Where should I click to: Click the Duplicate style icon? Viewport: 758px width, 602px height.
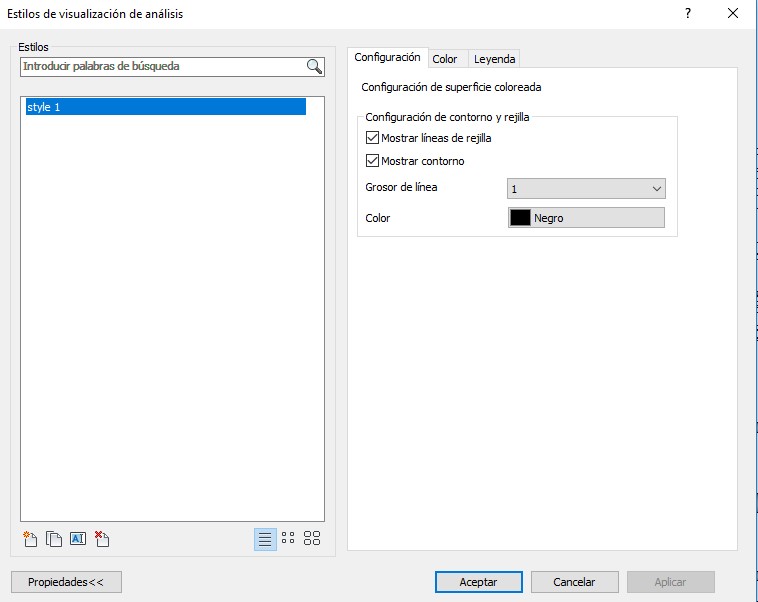tap(54, 539)
